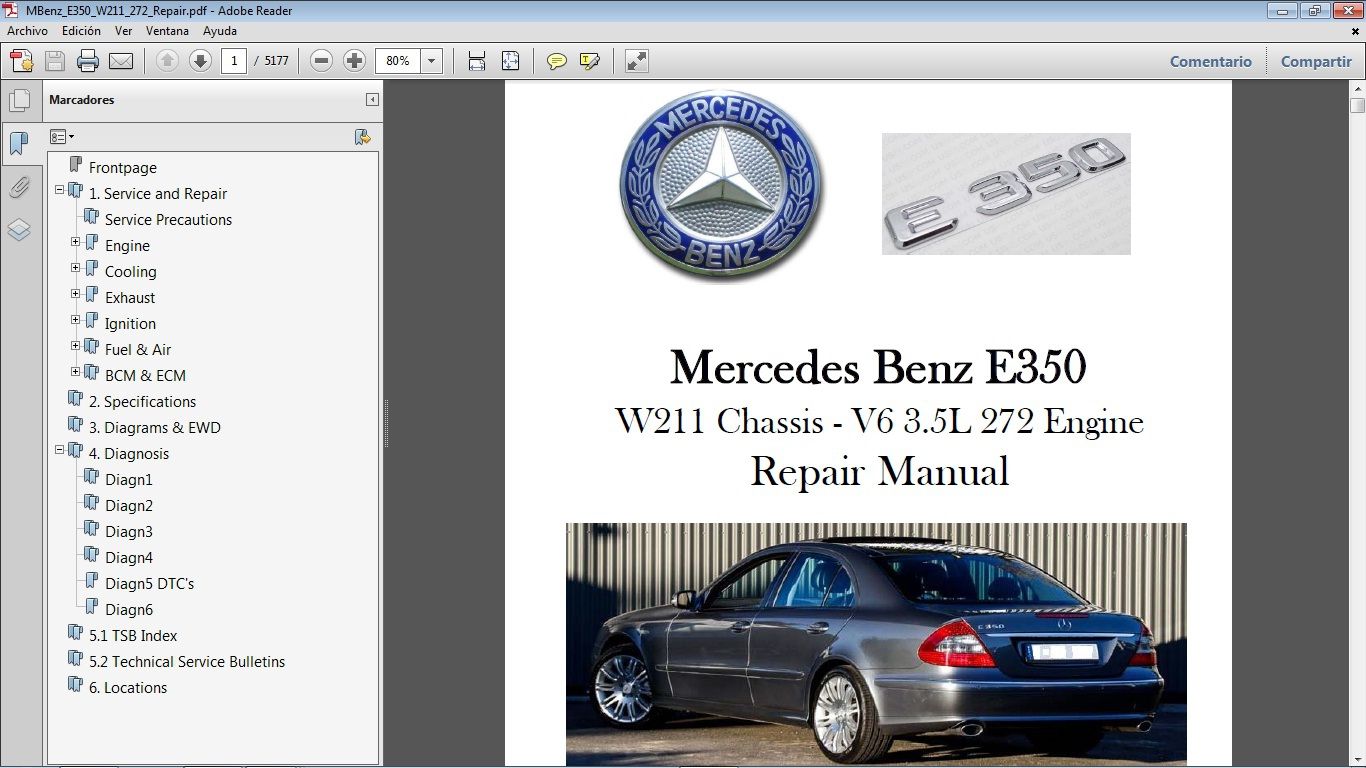Add a sticky note comment

click(555, 61)
